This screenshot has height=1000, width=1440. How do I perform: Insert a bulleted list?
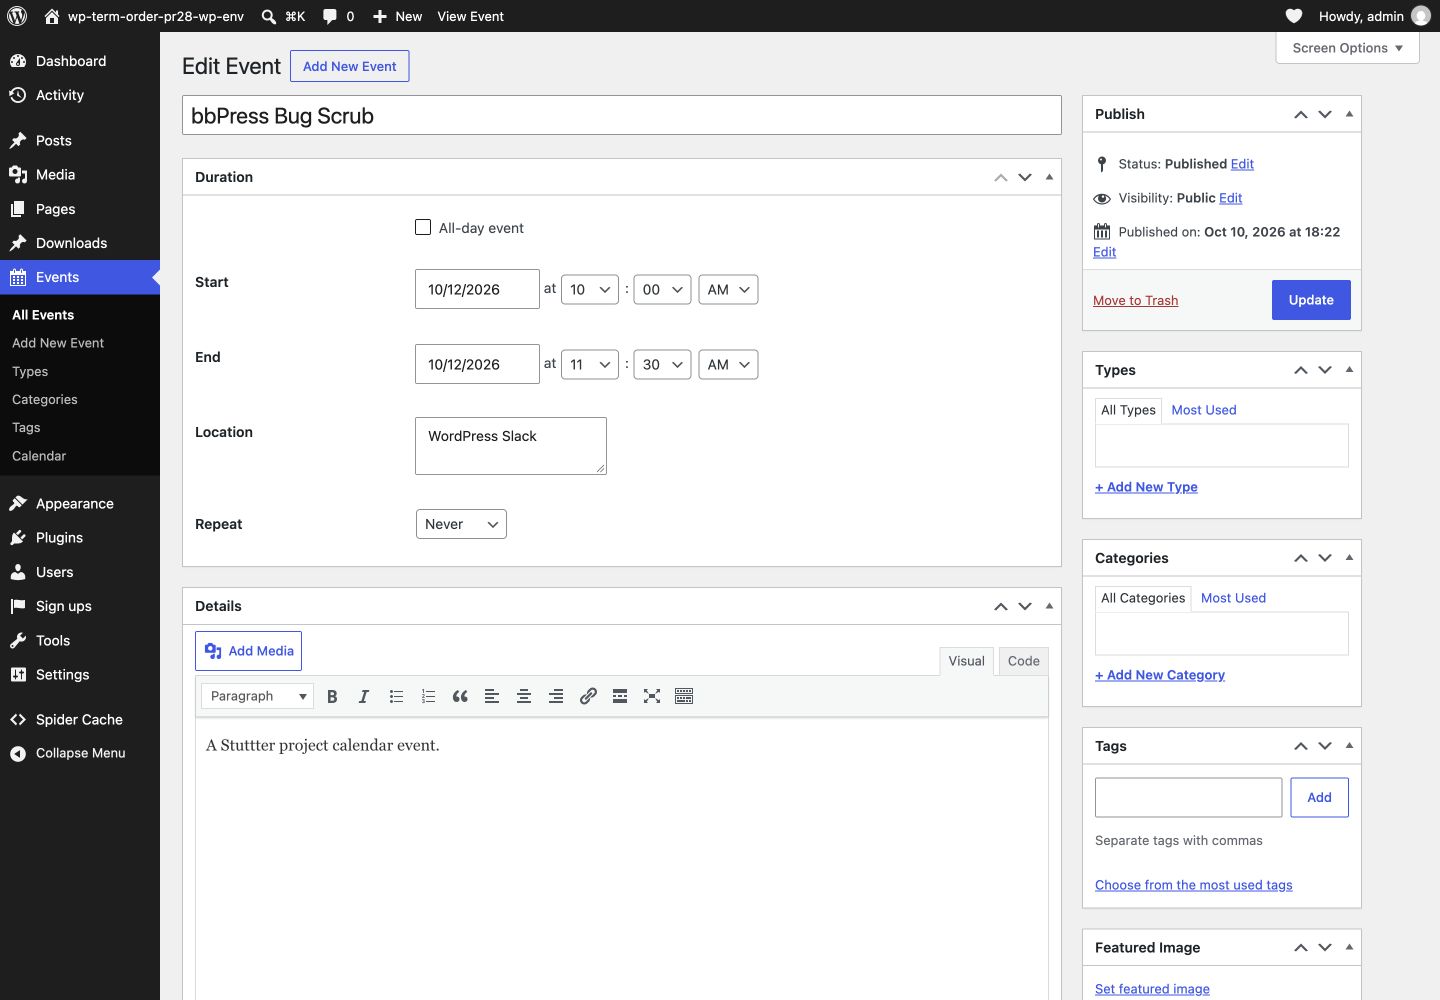tap(396, 696)
